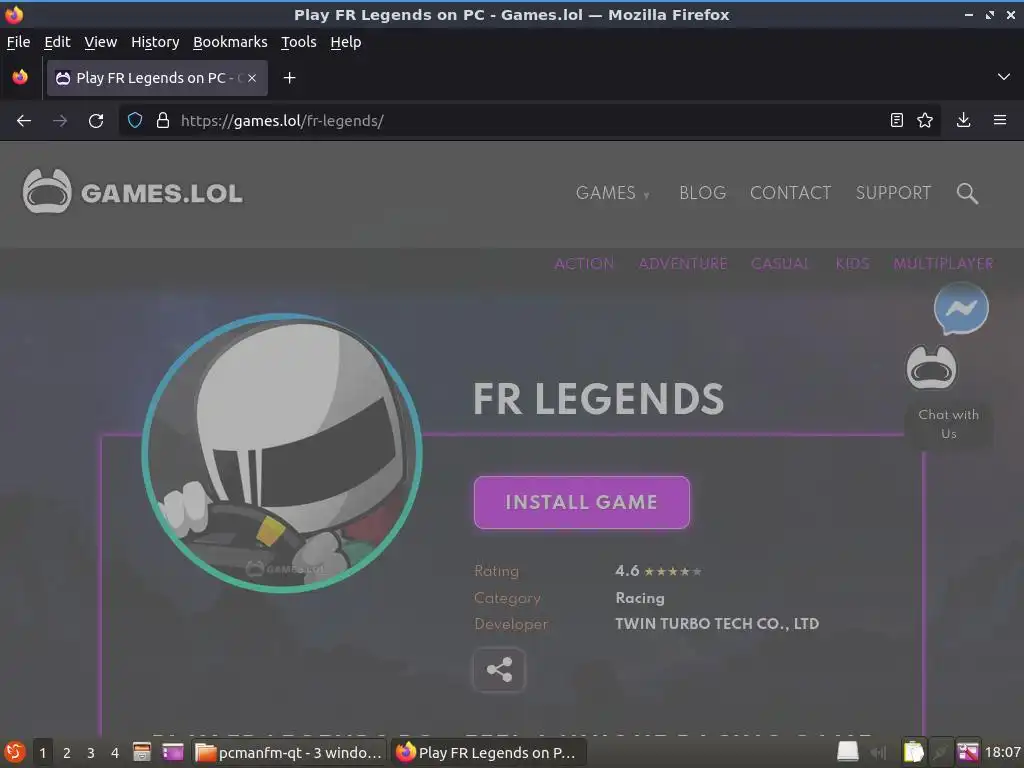This screenshot has width=1024, height=768.
Task: Switch to pcmanfm-qt windows in taskbar
Action: click(x=289, y=752)
